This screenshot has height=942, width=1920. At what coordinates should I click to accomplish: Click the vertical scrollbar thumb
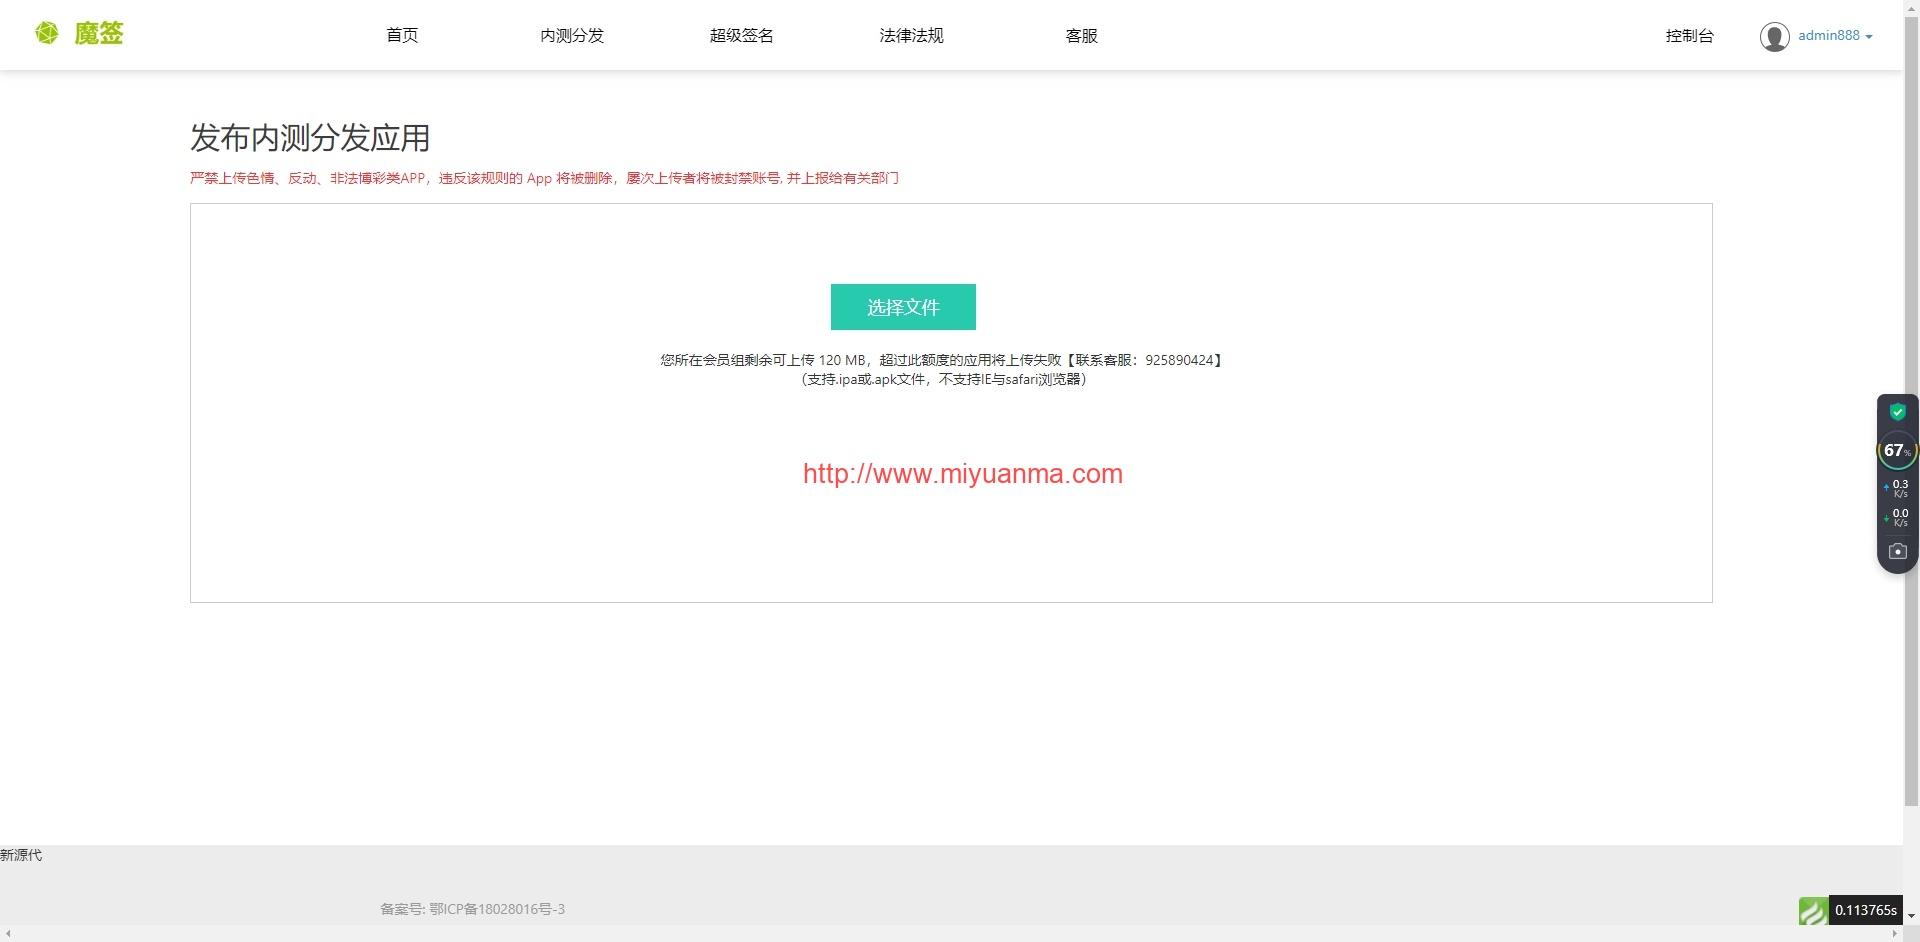point(1911,411)
